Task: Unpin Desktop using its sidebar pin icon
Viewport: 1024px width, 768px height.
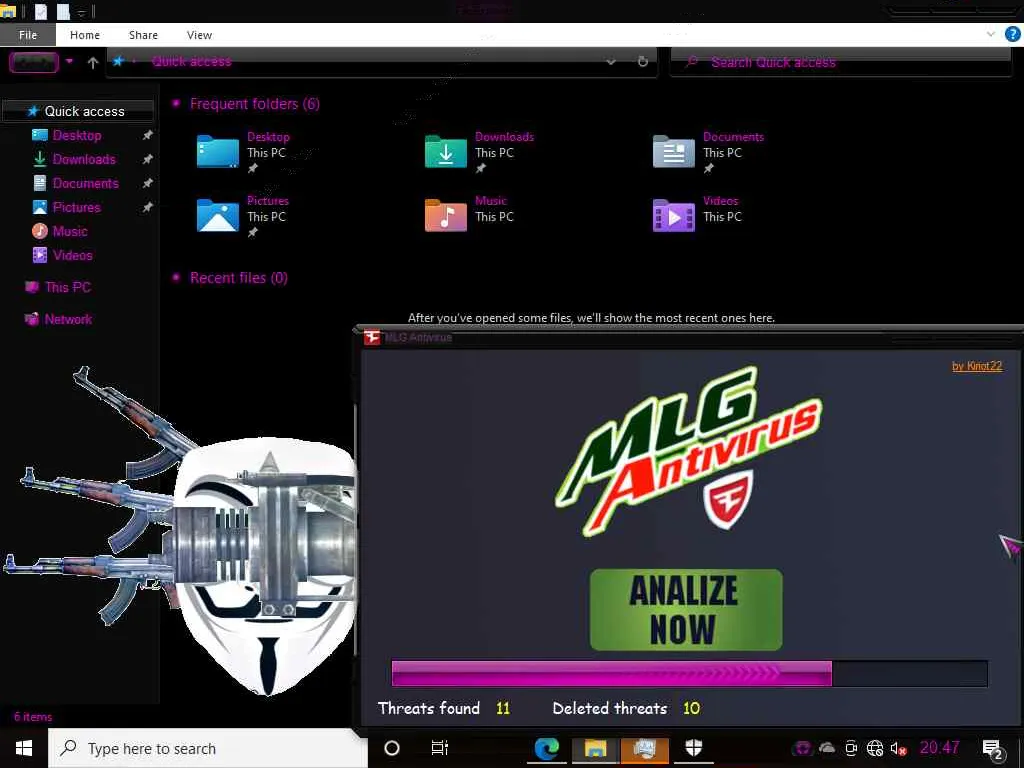Action: pos(148,135)
